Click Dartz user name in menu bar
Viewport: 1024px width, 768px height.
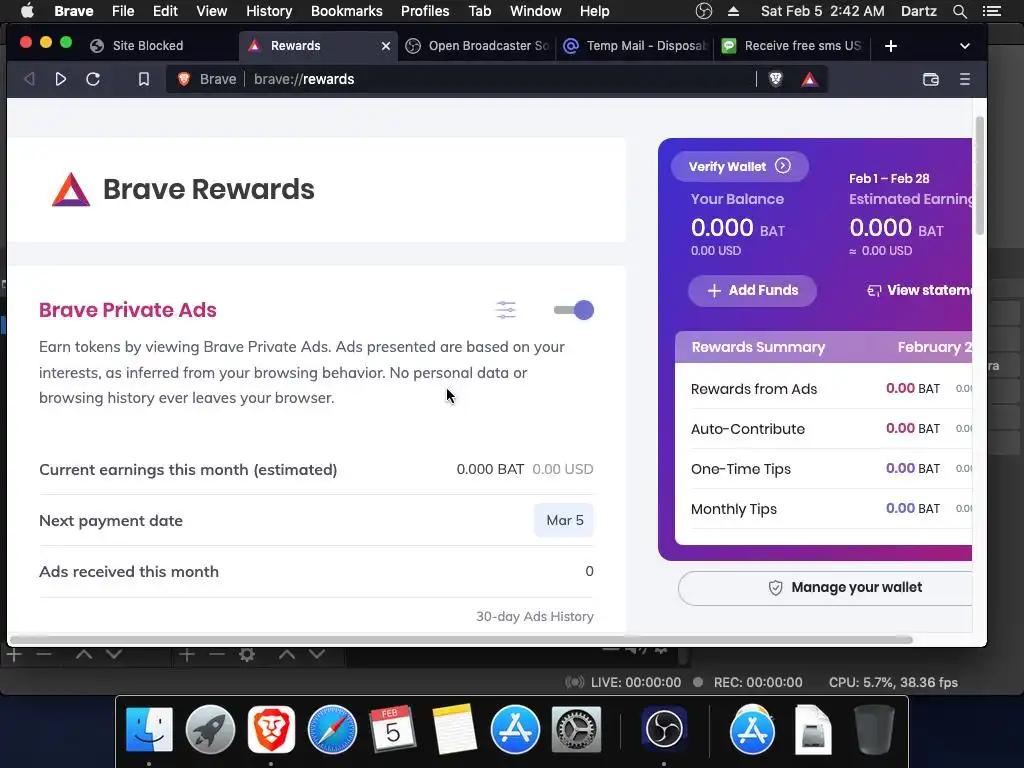tap(918, 11)
